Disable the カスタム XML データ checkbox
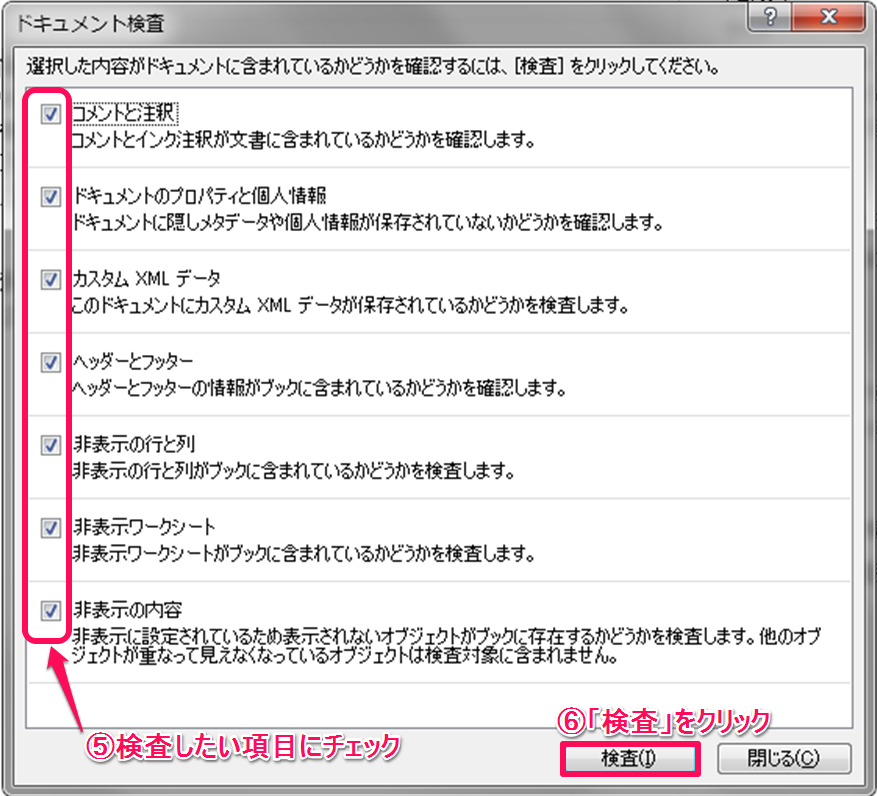Screen dimensions: 877x796 coord(50,281)
